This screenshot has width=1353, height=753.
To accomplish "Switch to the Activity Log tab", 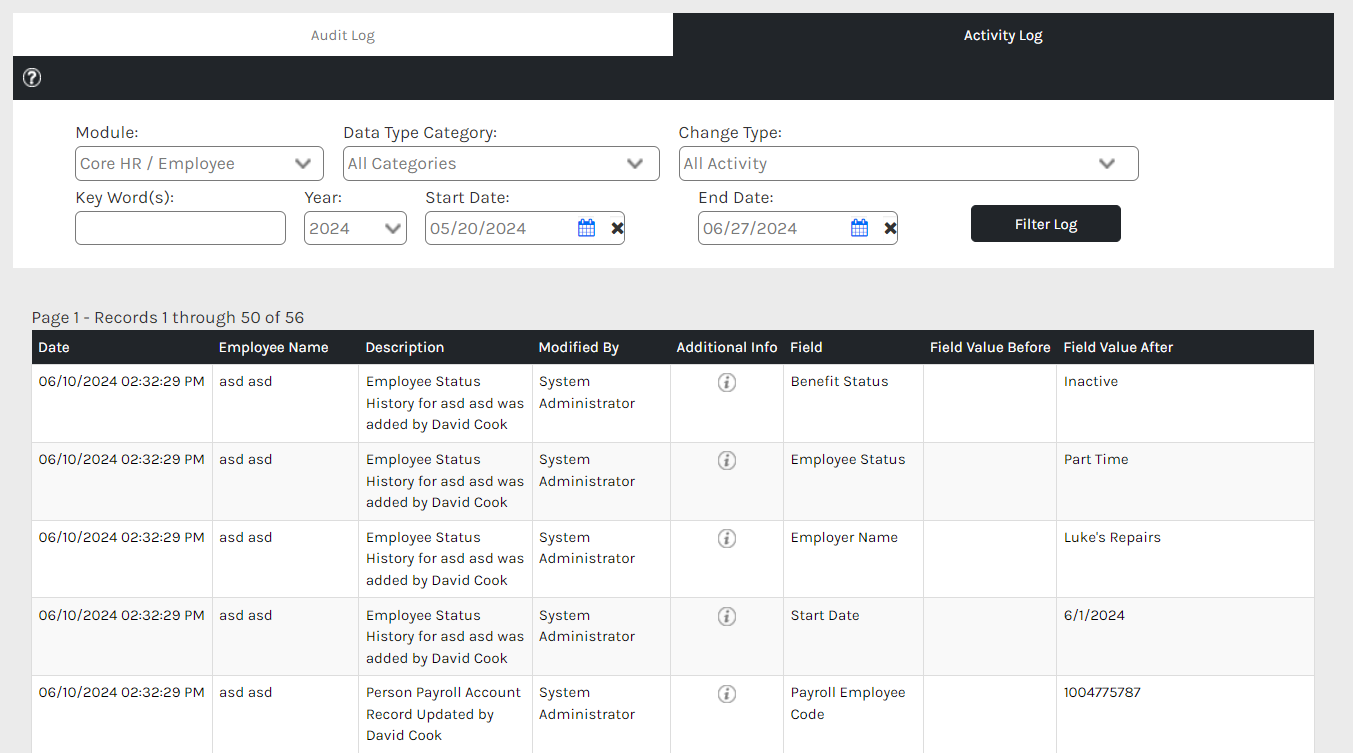I will [x=1003, y=35].
